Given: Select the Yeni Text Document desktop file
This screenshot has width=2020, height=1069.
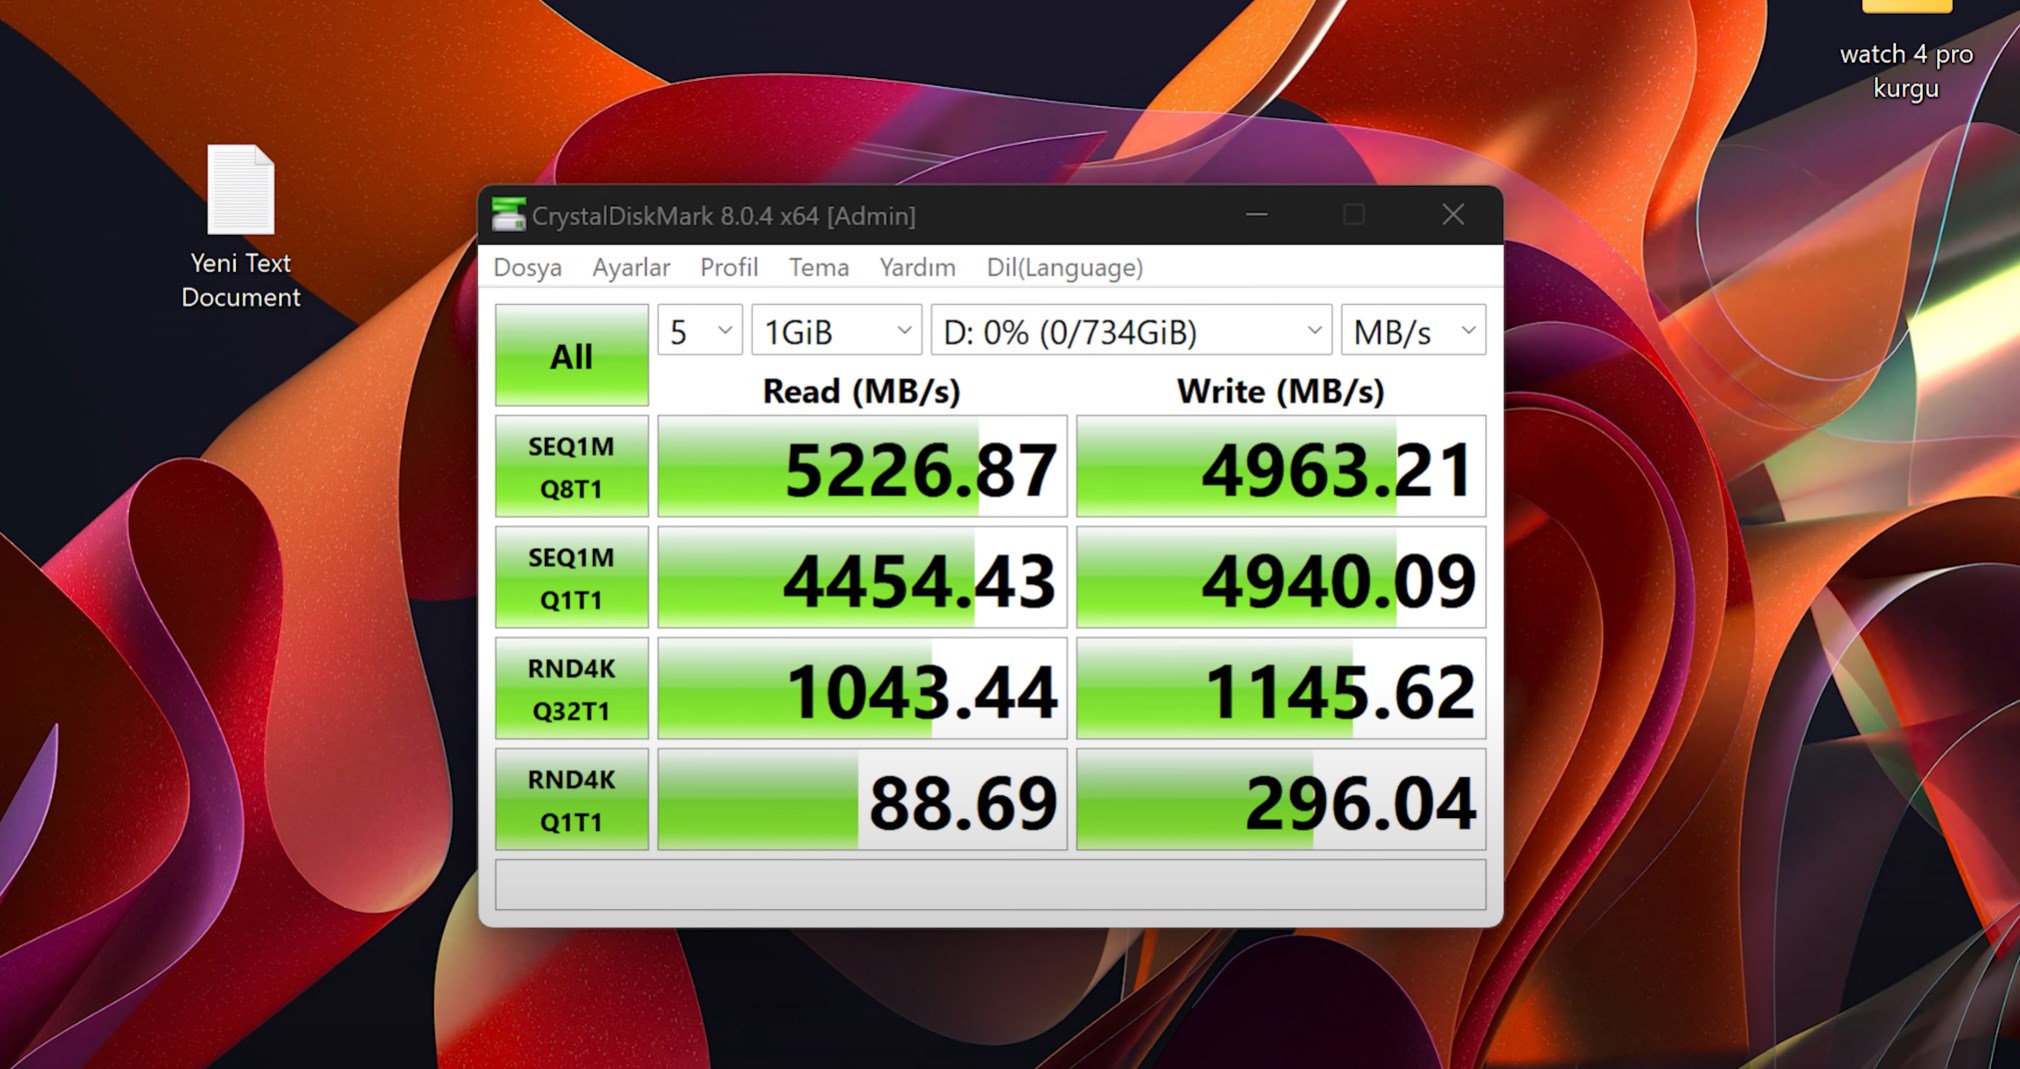Looking at the screenshot, I should click(x=241, y=227).
